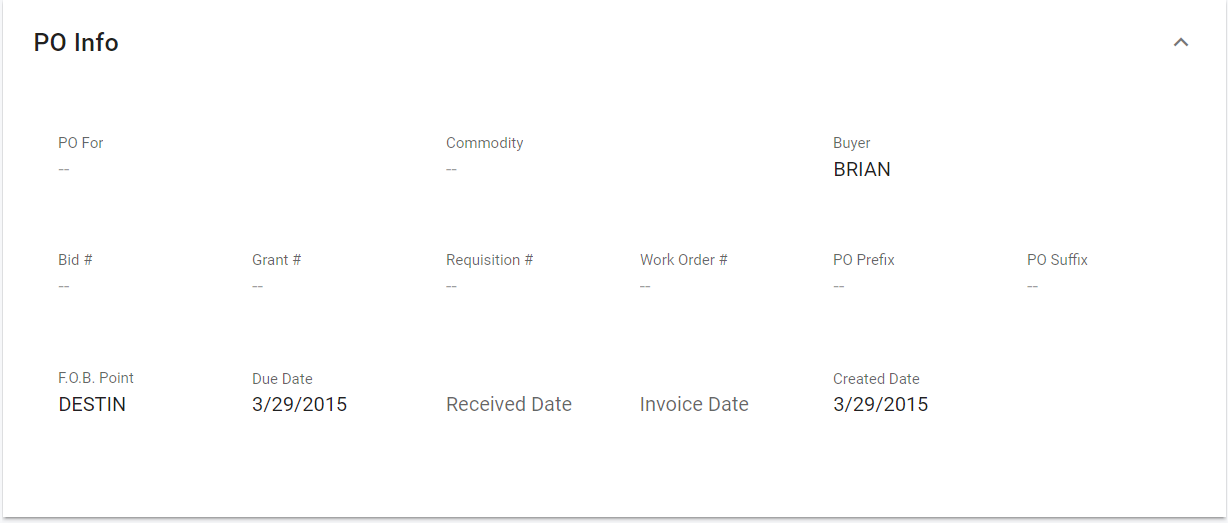Select the DESTIN F.O.B. Point value
Image resolution: width=1228 pixels, height=523 pixels.
tap(92, 405)
